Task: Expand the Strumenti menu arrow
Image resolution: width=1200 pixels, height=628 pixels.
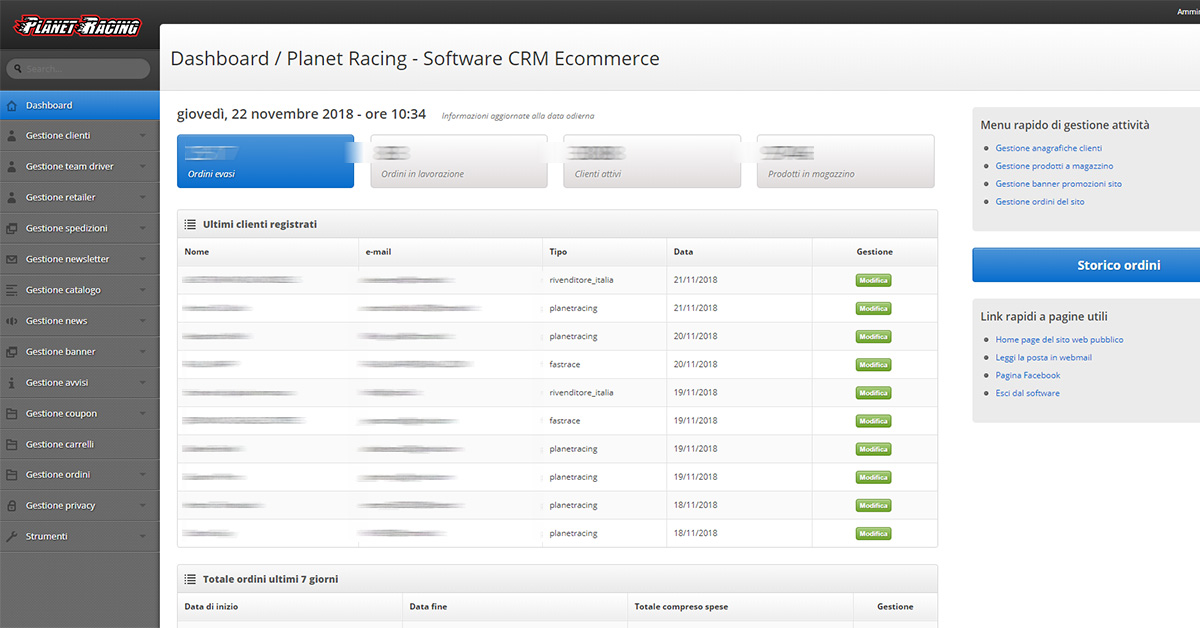Action: point(143,536)
